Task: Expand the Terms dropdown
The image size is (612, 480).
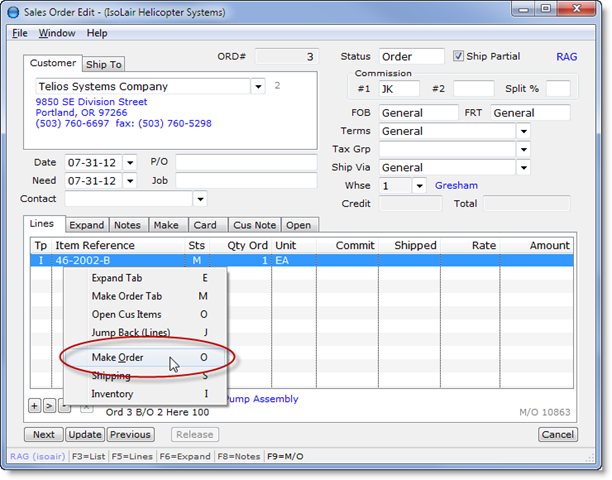Action: [x=523, y=131]
